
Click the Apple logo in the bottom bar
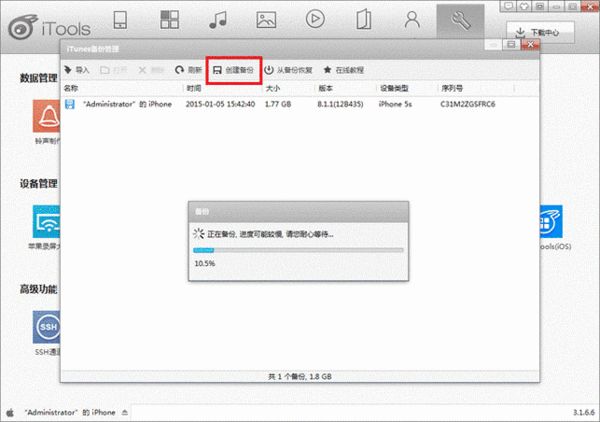10,412
